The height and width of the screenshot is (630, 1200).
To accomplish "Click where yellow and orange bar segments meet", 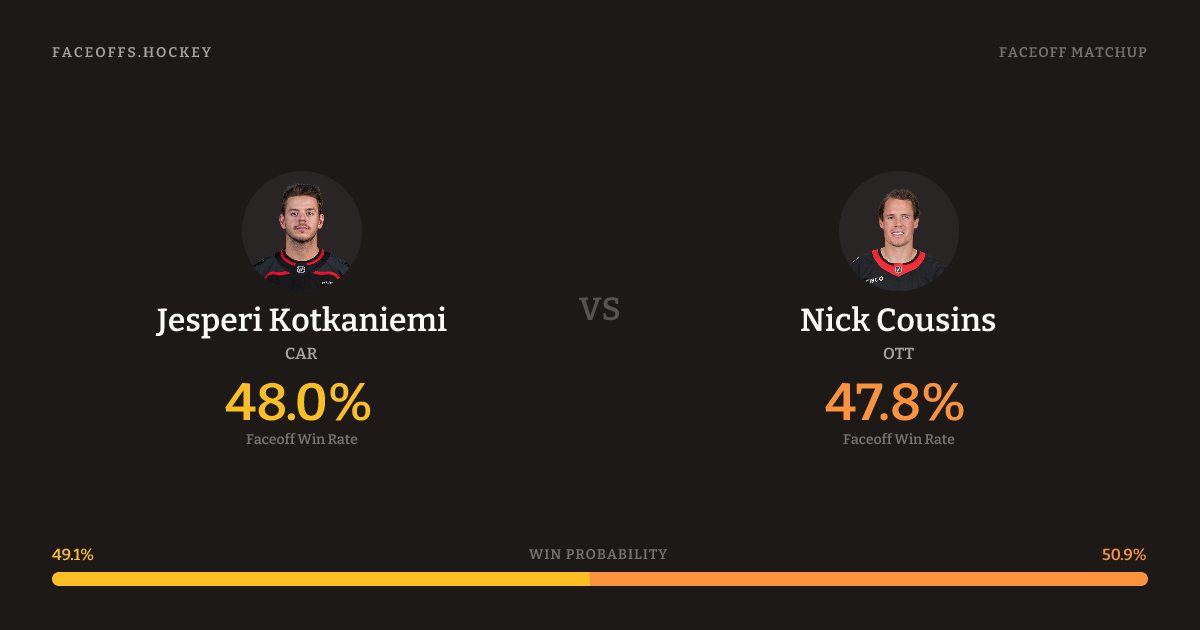I will tap(590, 579).
